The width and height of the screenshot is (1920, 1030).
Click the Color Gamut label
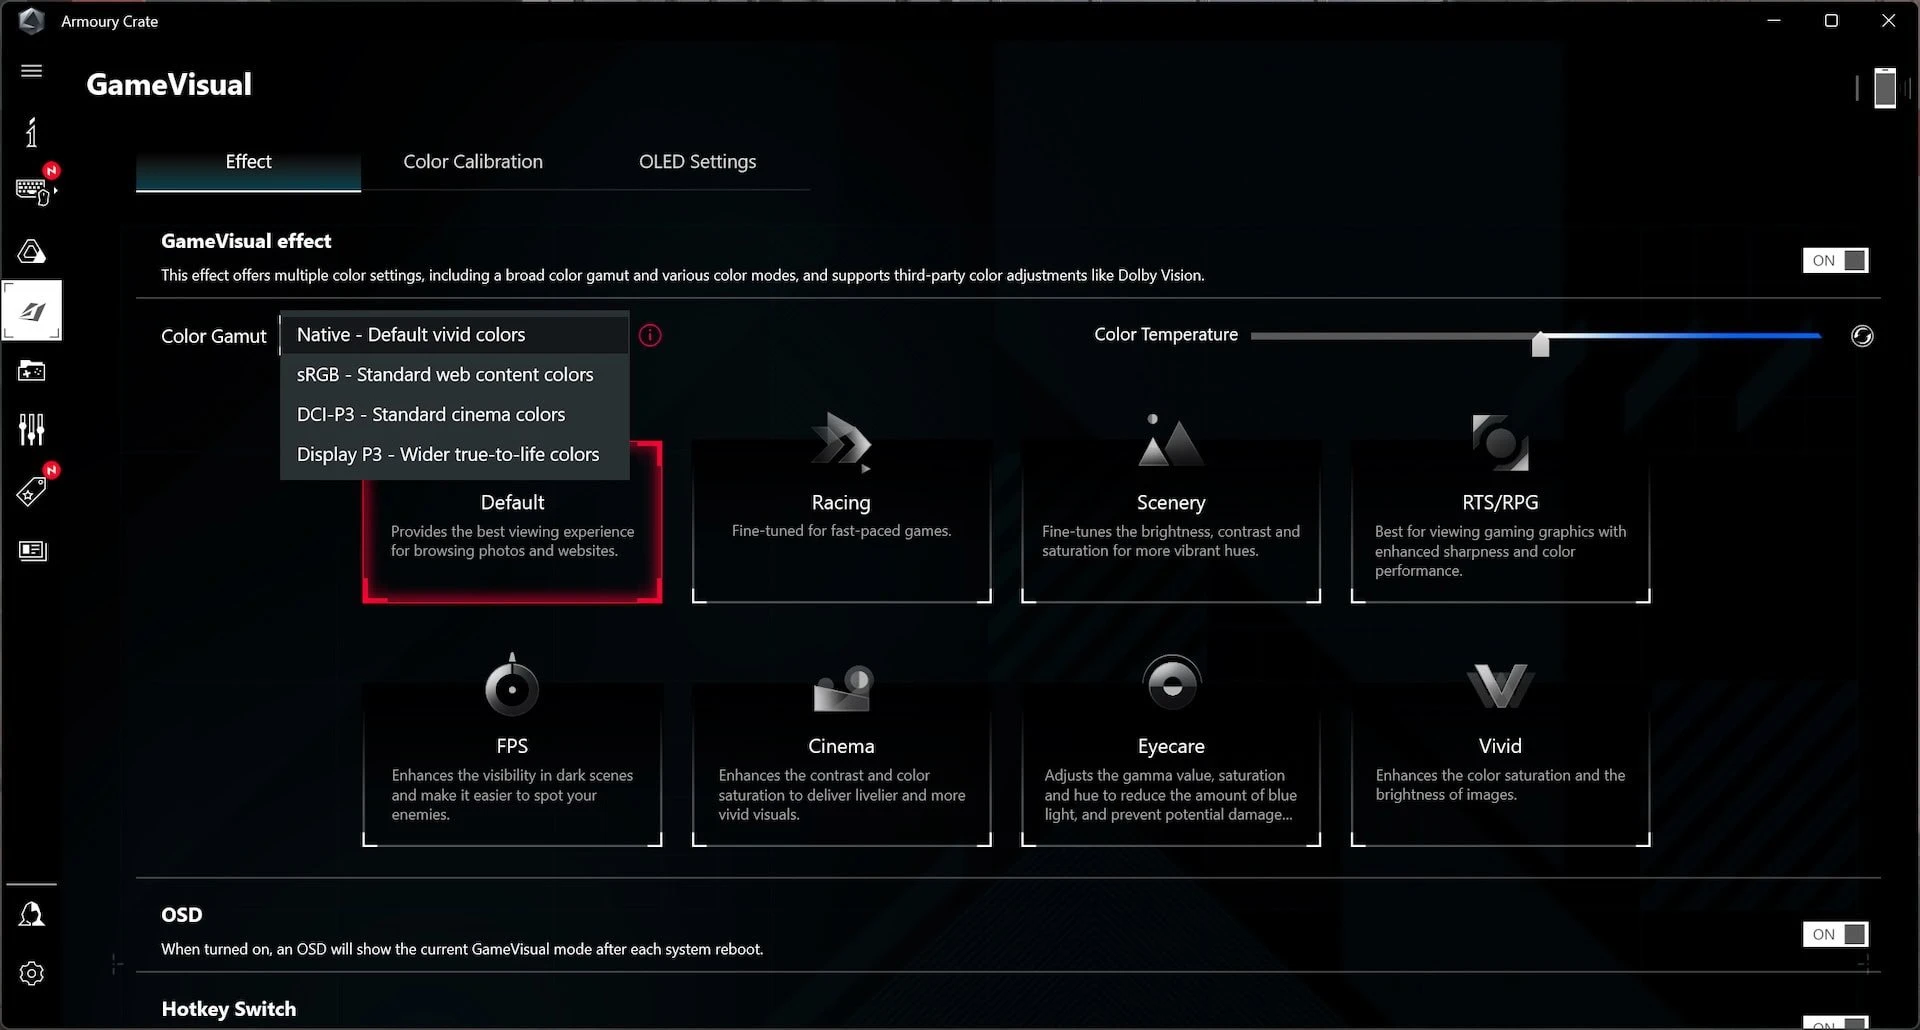tap(214, 337)
